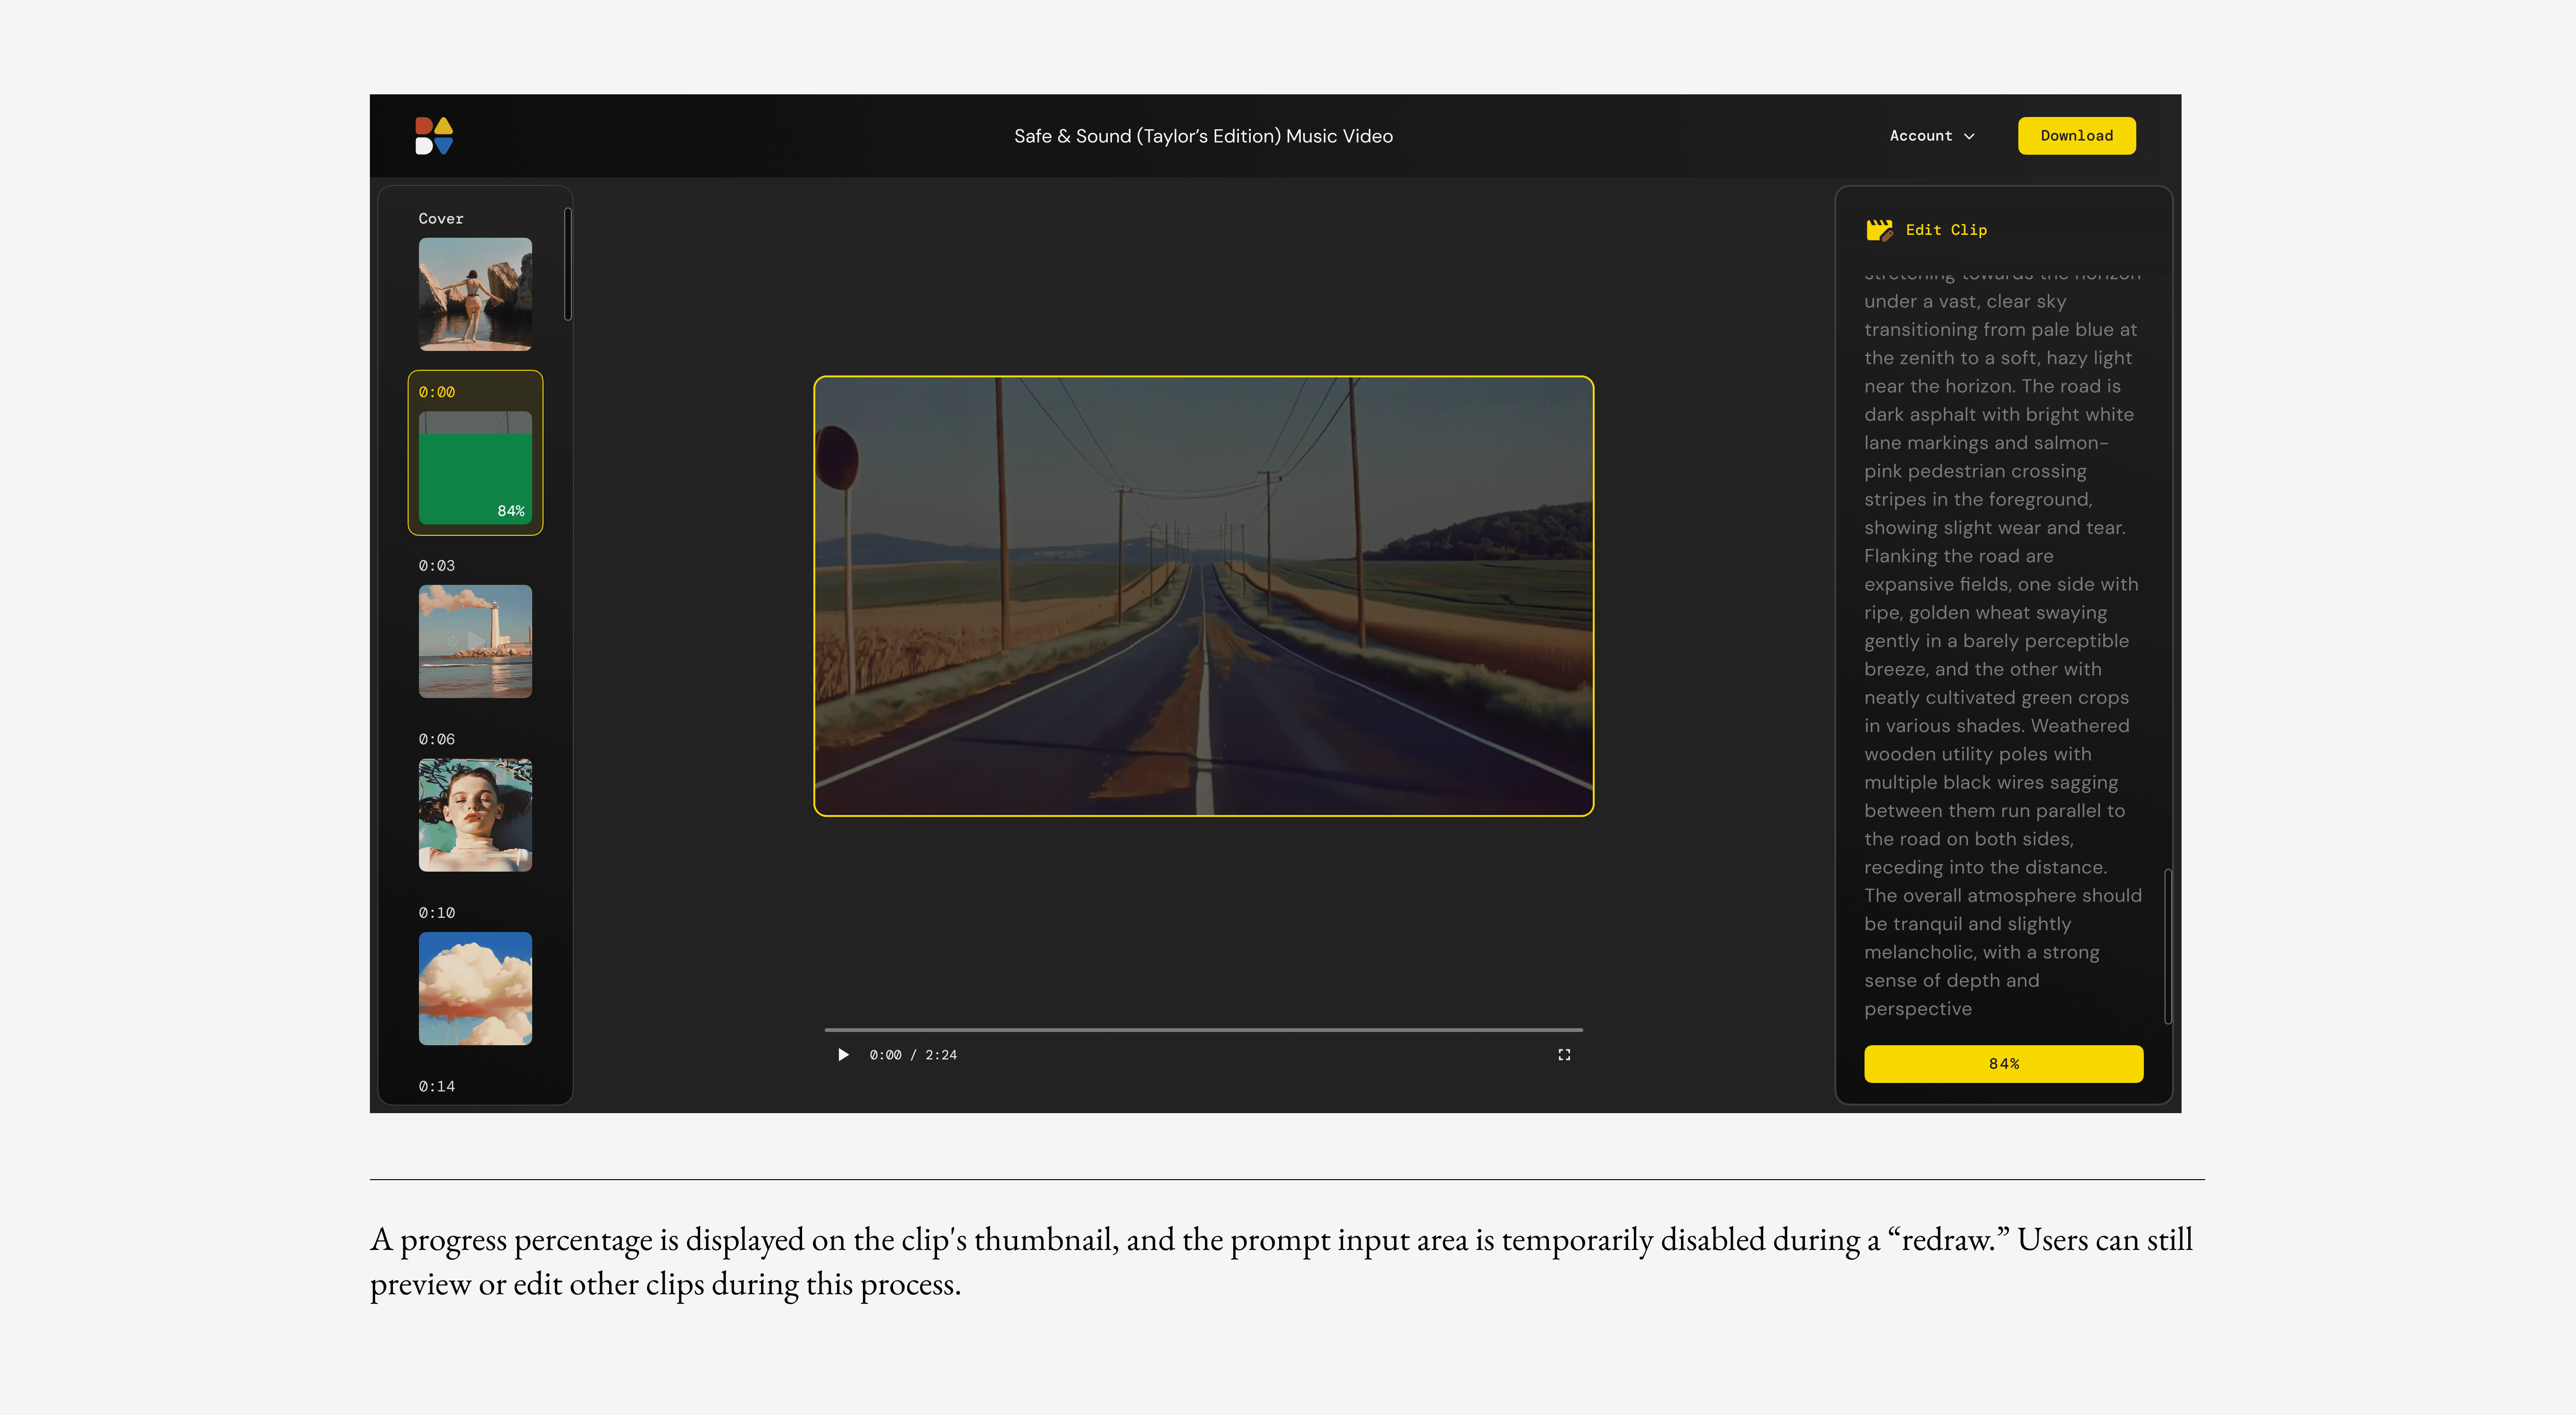Viewport: 2576px width, 1415px height.
Task: Click the colorful app logo
Action: click(434, 136)
